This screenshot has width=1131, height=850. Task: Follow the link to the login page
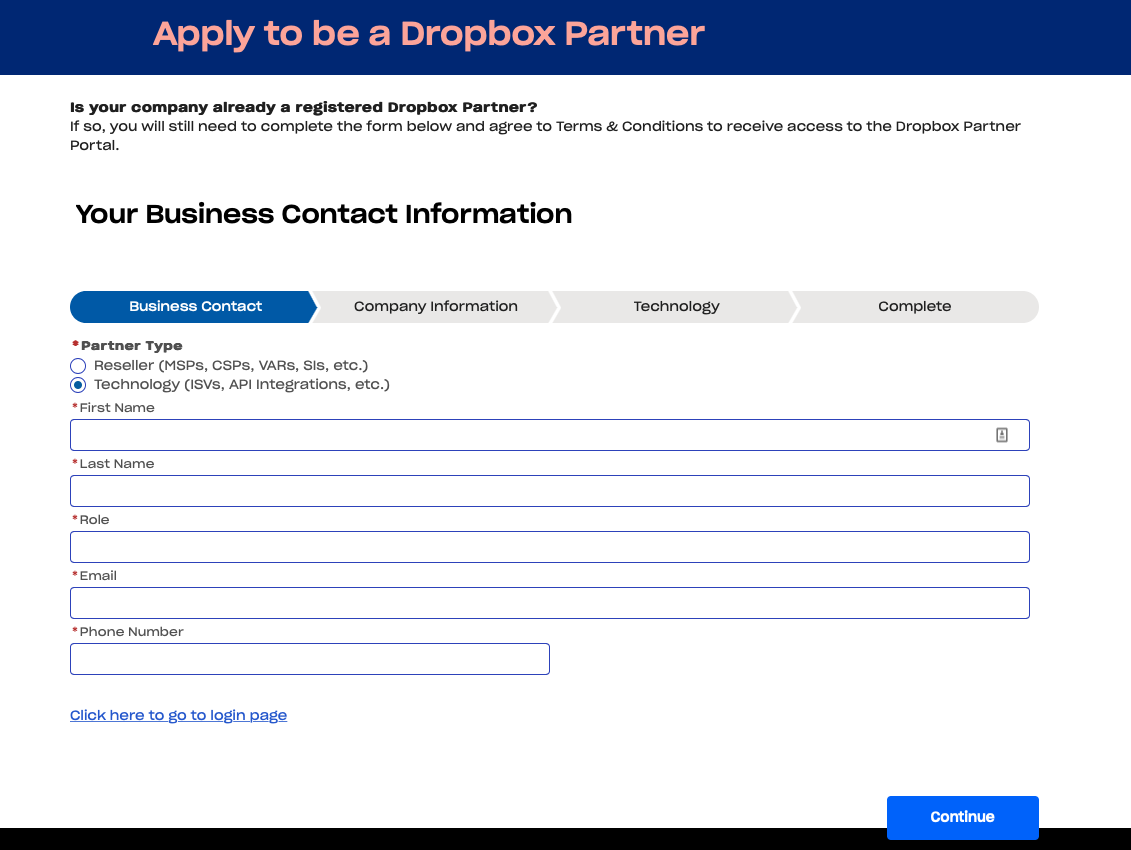tap(178, 715)
